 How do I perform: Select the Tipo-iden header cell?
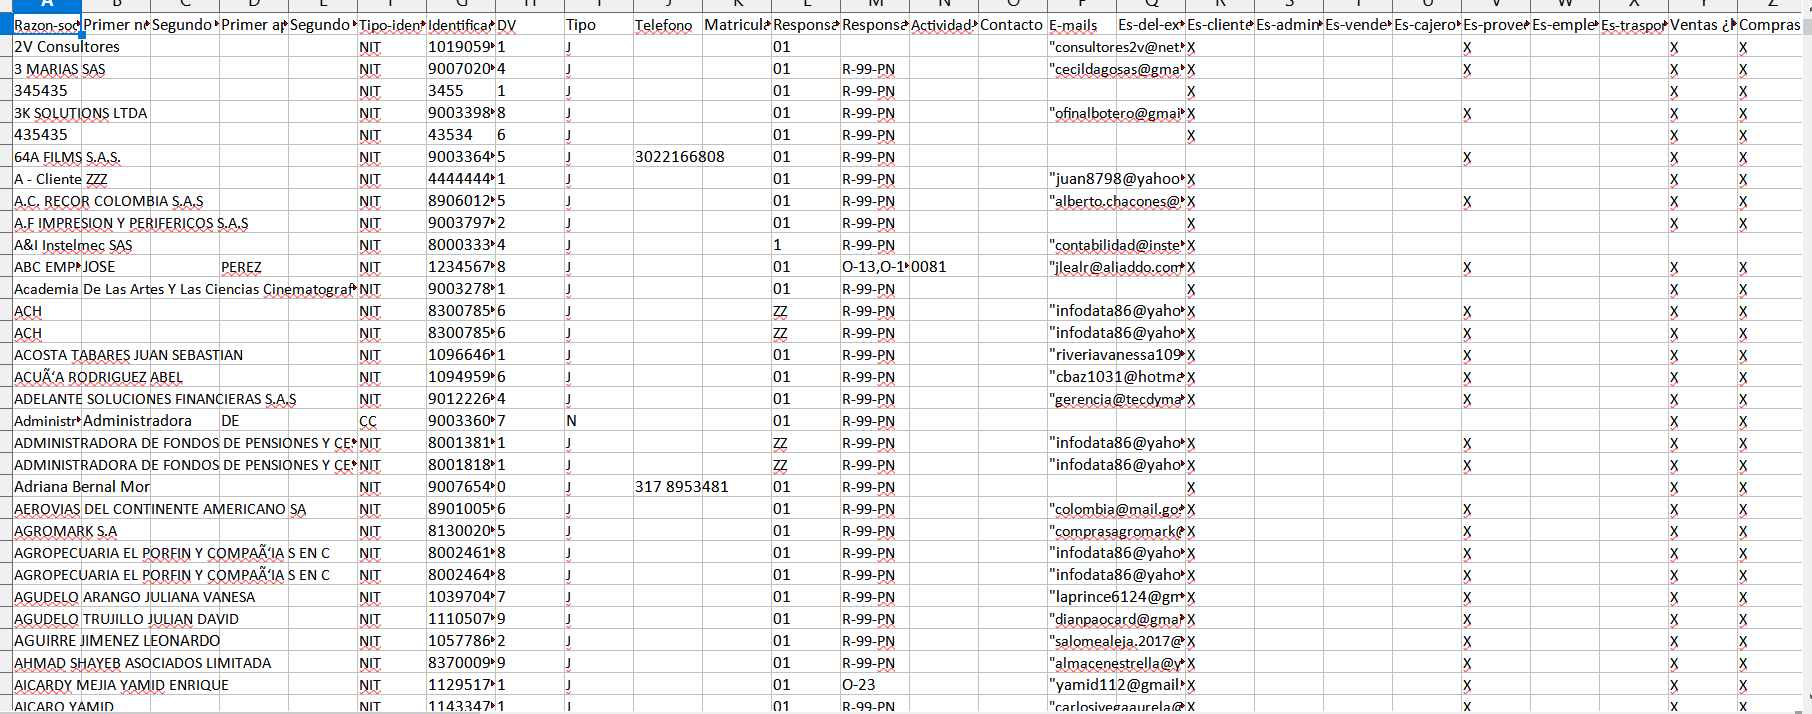click(x=391, y=25)
